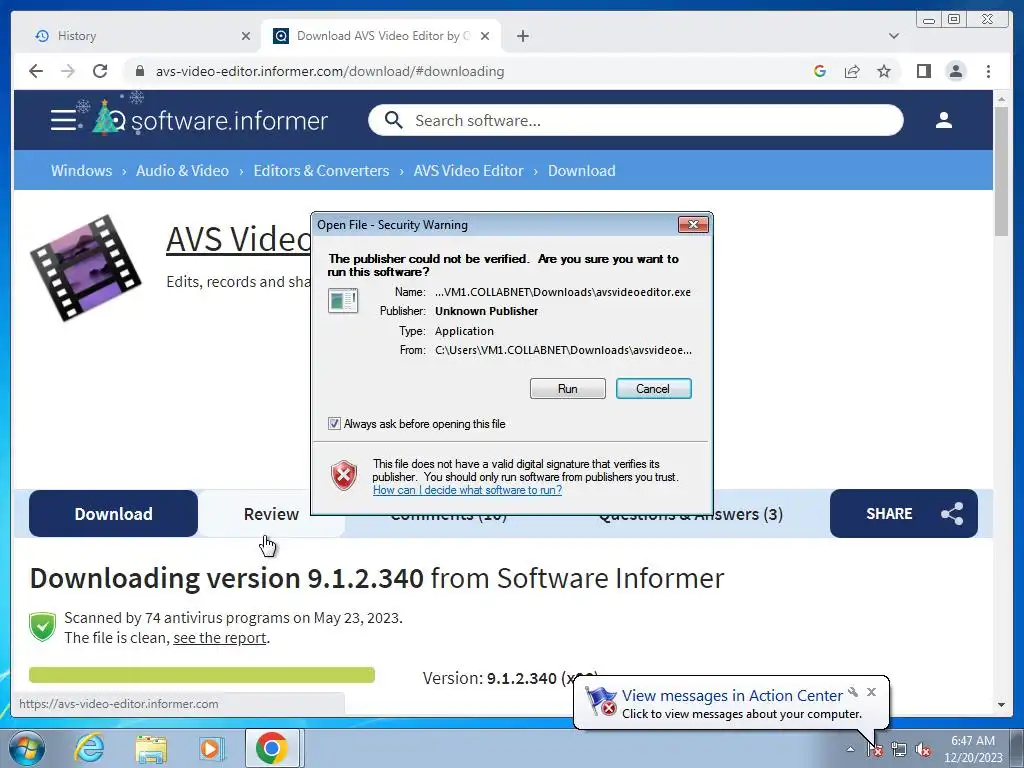Cancel the Security Warning dialog

pos(653,389)
